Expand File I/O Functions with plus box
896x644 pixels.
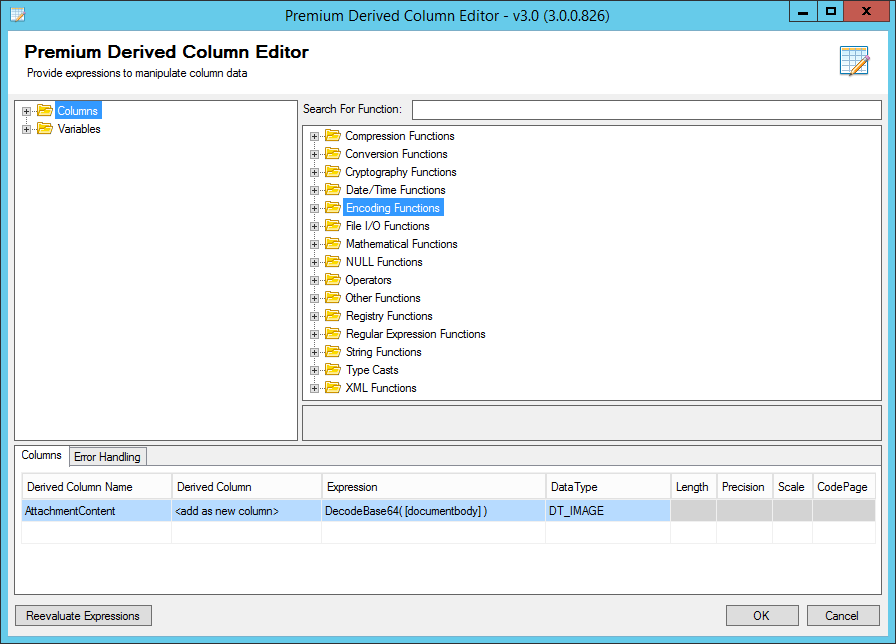click(314, 226)
